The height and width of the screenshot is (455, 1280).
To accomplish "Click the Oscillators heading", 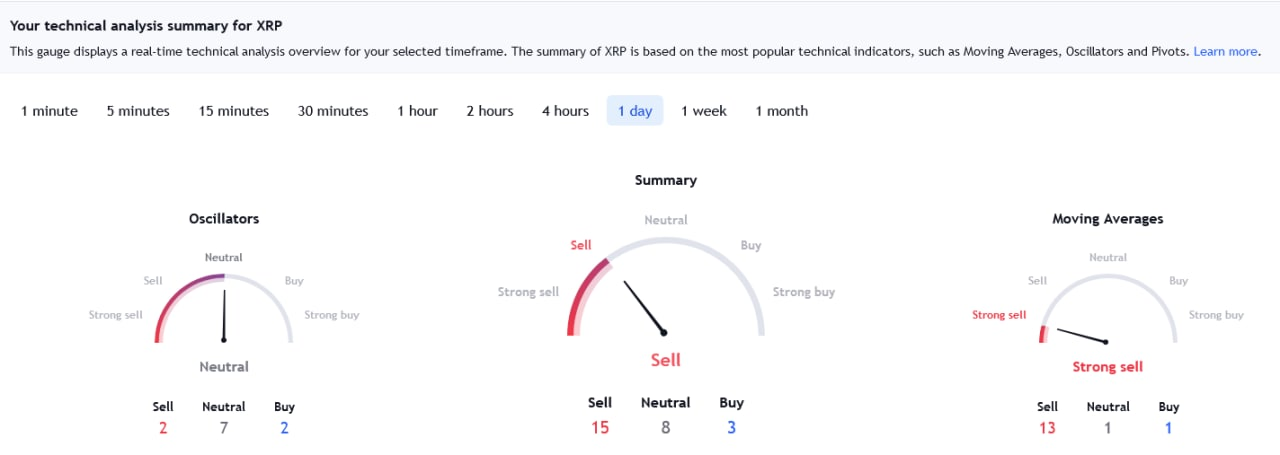I will (x=224, y=218).
